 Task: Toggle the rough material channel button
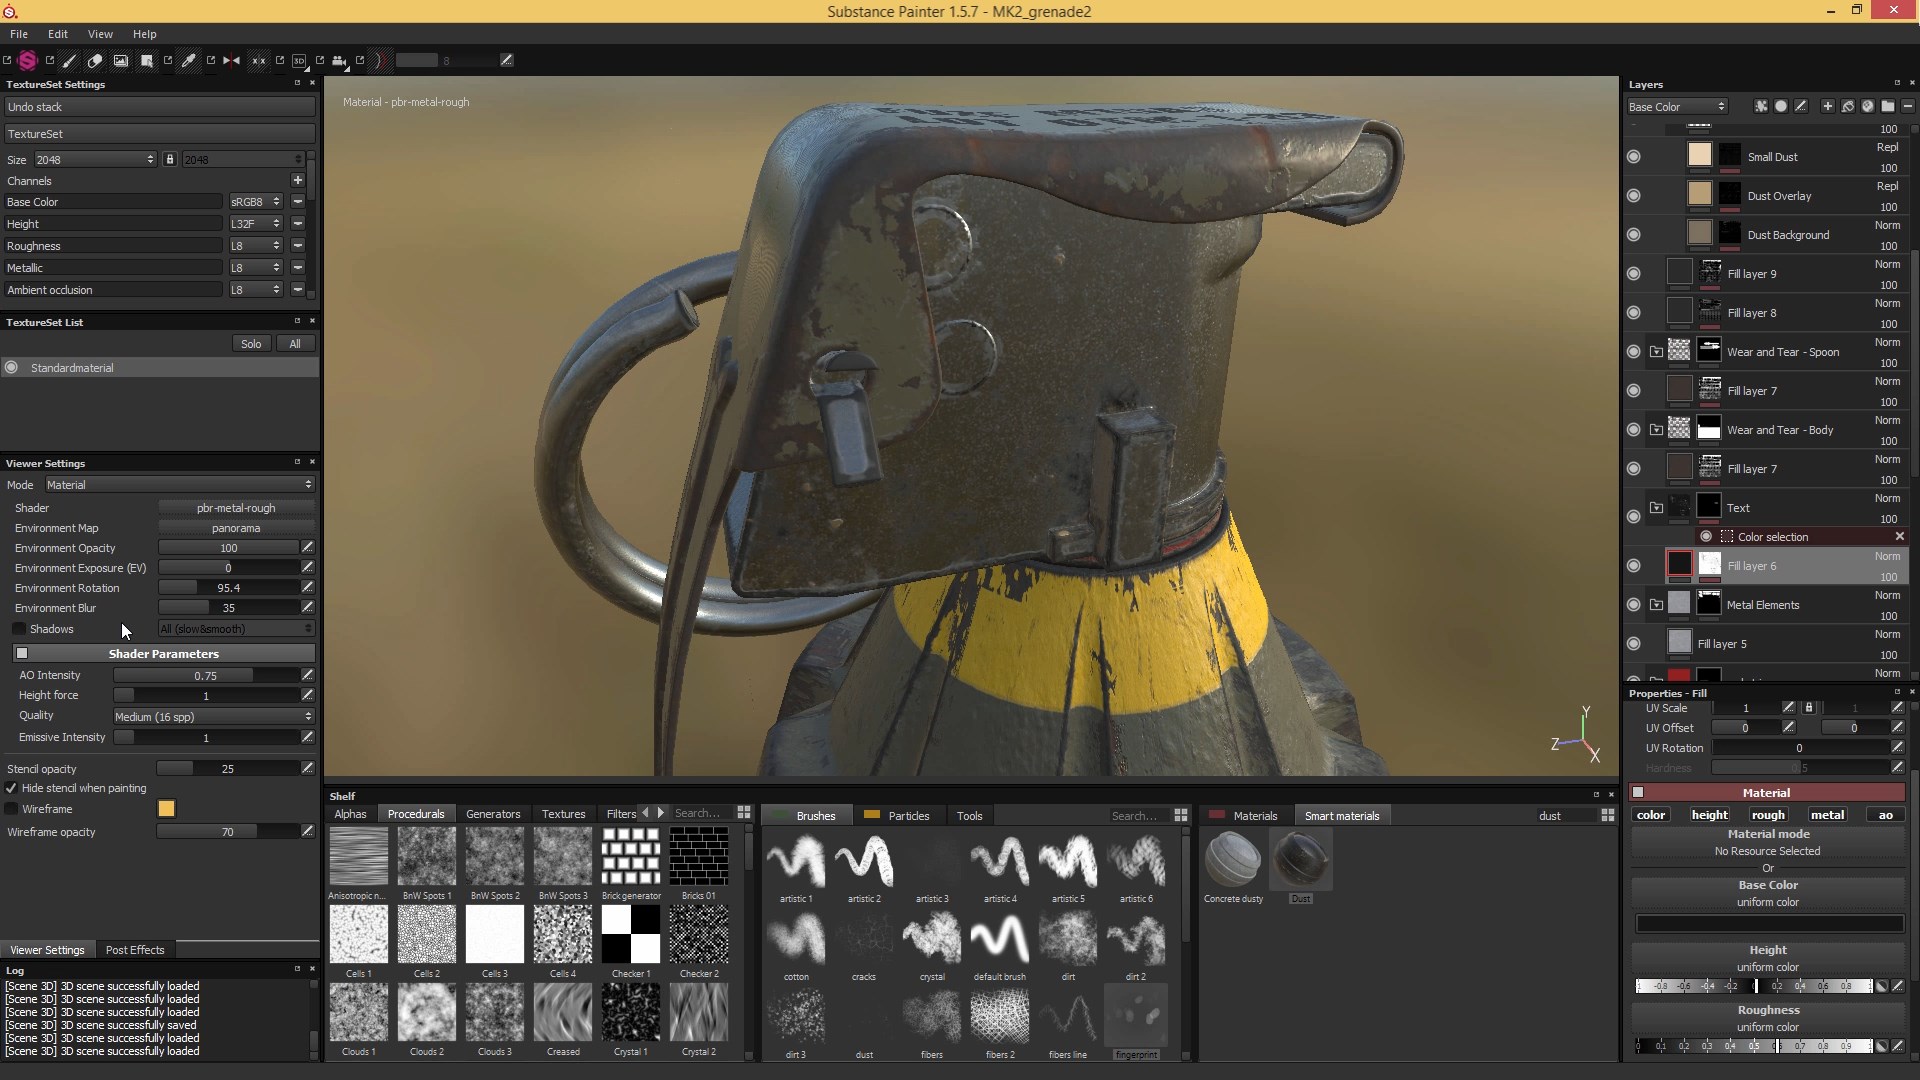tap(1768, 815)
